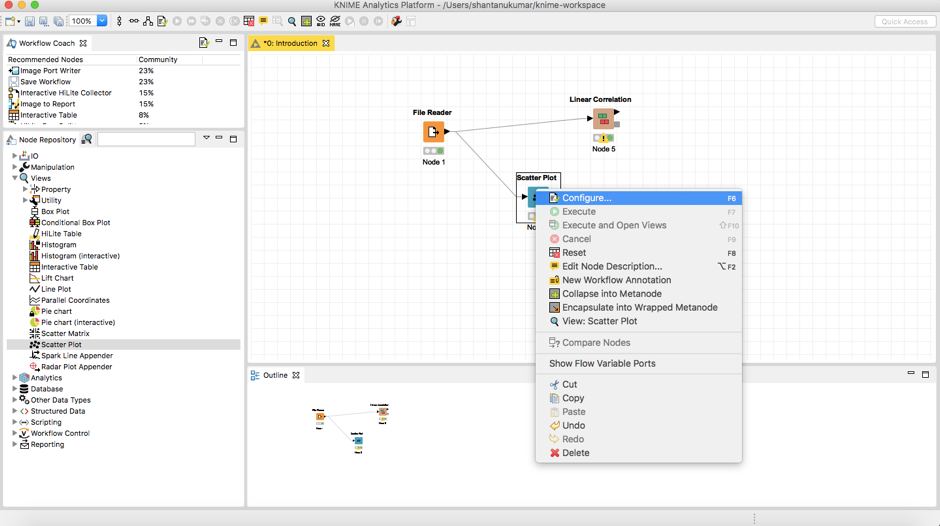Viewport: 940px width, 526px height.
Task: Choose Undo from context menu
Action: pyautogui.click(x=638, y=426)
